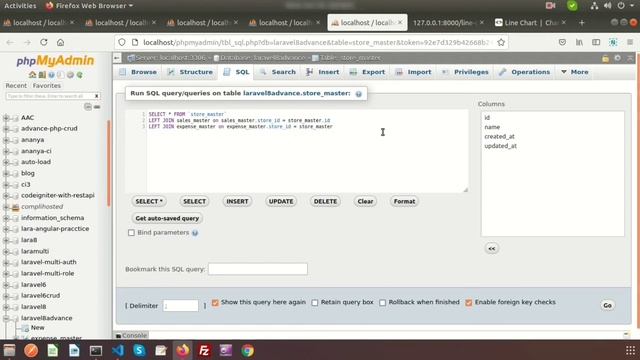This screenshot has height=360, width=640.
Task: Click the Bookmark this SQL query field
Action: (x=258, y=269)
